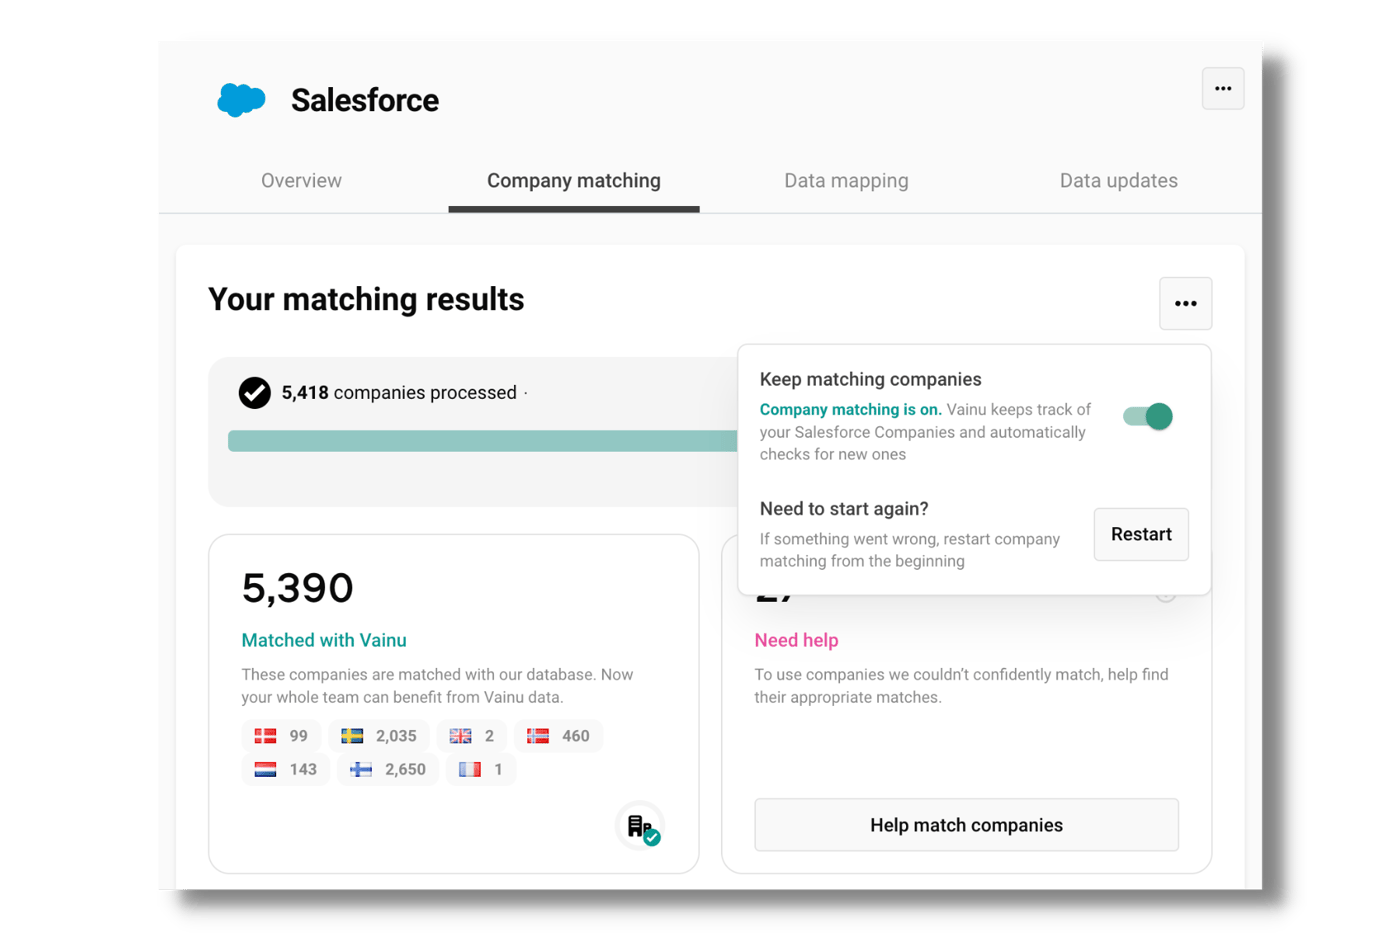The image size is (1400, 933).
Task: Click the Sweden flag chip showing 2,035
Action: point(379,736)
